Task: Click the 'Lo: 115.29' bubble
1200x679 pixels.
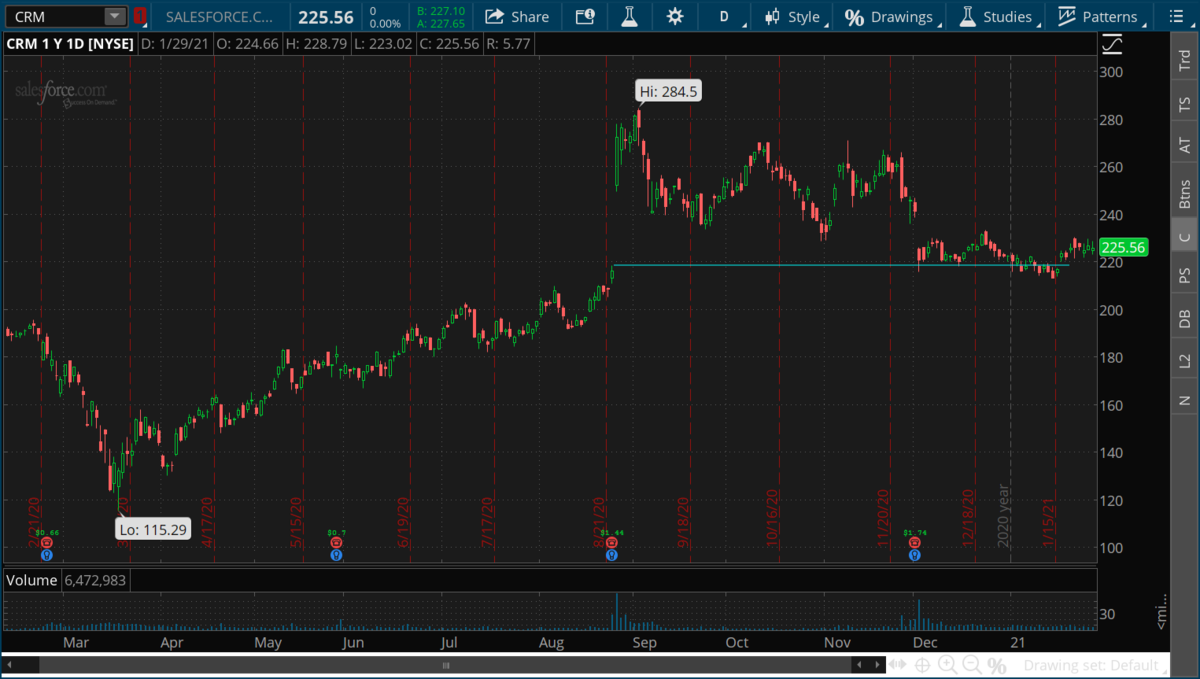Action: tap(152, 529)
